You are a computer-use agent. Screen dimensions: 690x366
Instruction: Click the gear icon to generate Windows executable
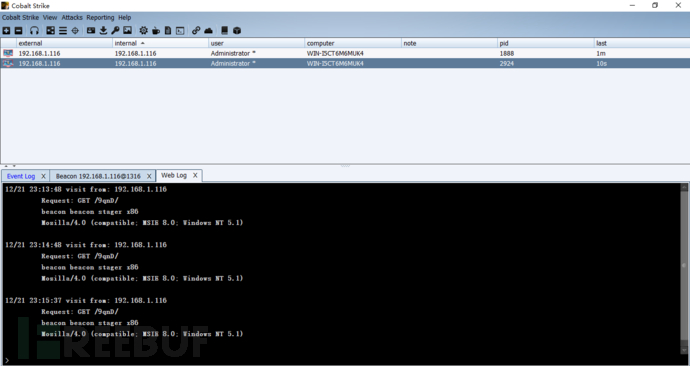pos(143,30)
